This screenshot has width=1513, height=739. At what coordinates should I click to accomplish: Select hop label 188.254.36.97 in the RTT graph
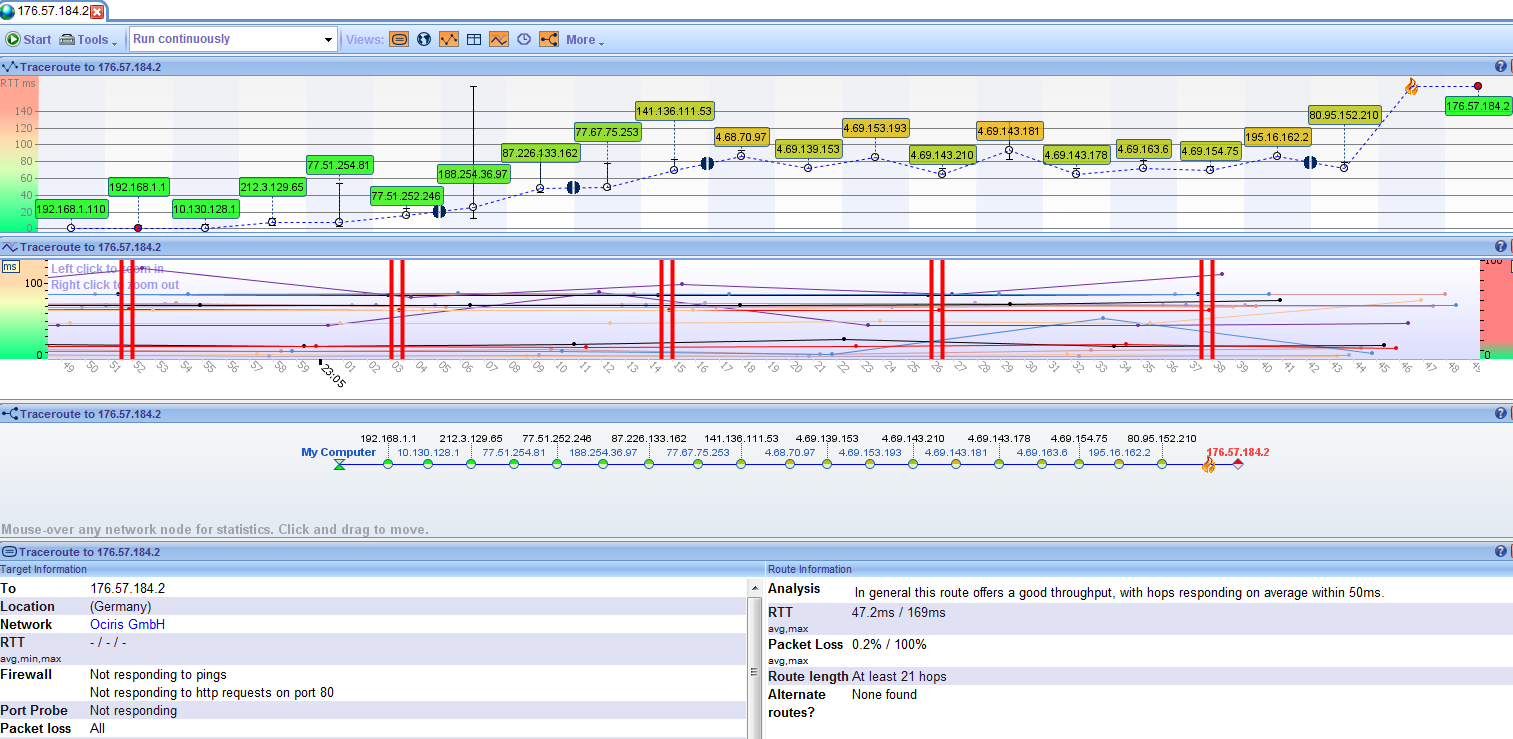473,173
